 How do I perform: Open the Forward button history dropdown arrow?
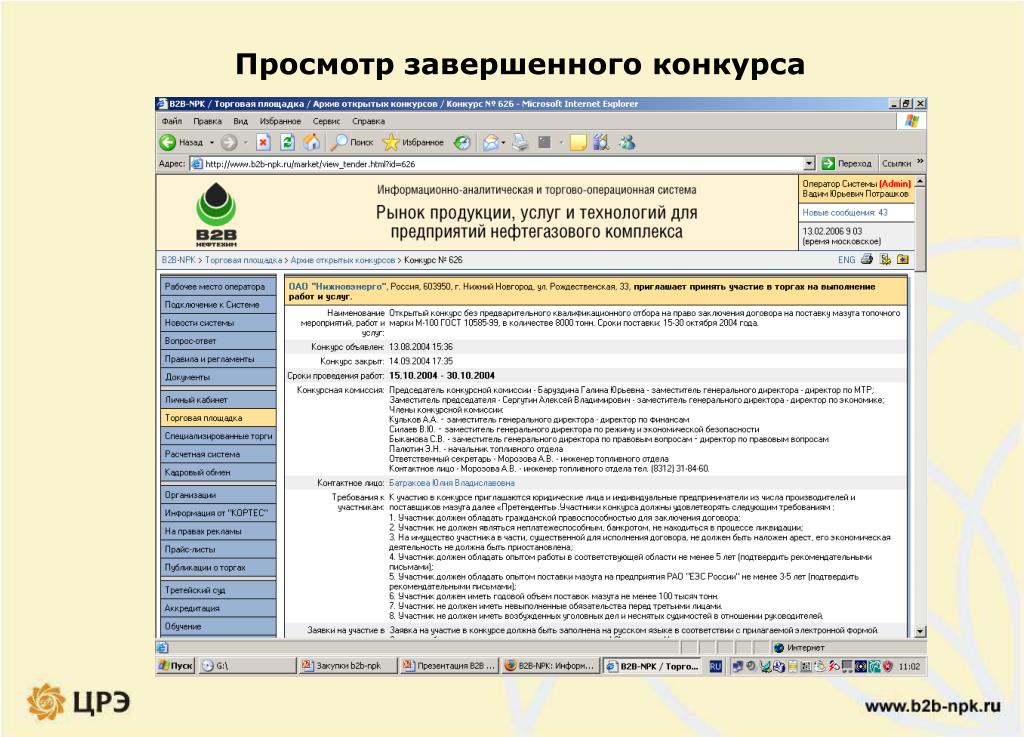[x=246, y=142]
